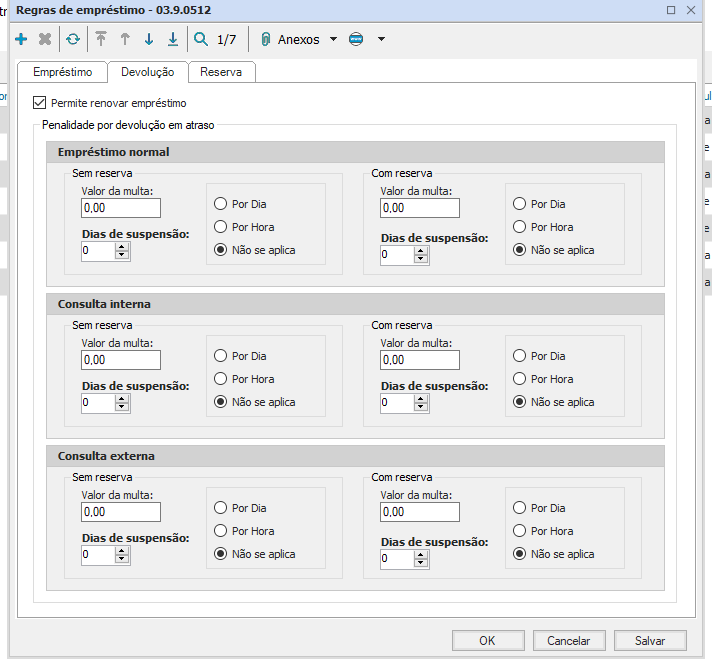Go to the next record down arrow
The height and width of the screenshot is (670, 712).
149,40
